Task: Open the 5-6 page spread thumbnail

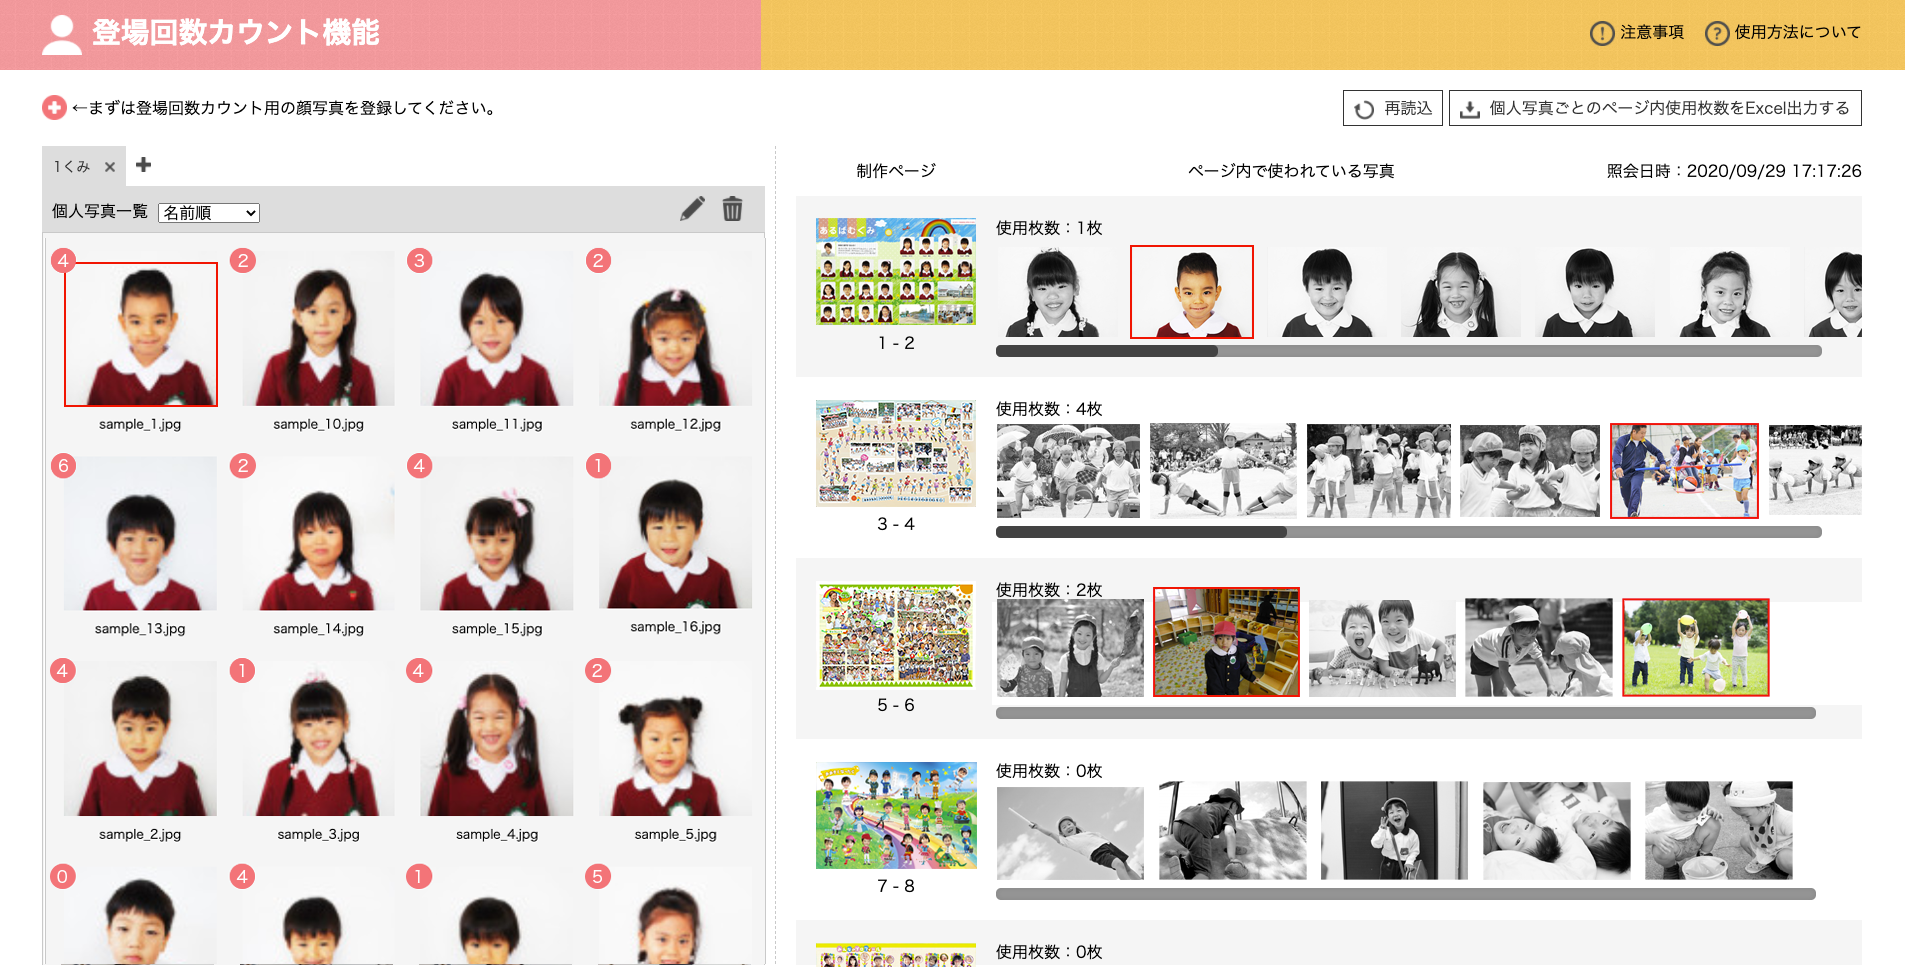Action: 895,633
